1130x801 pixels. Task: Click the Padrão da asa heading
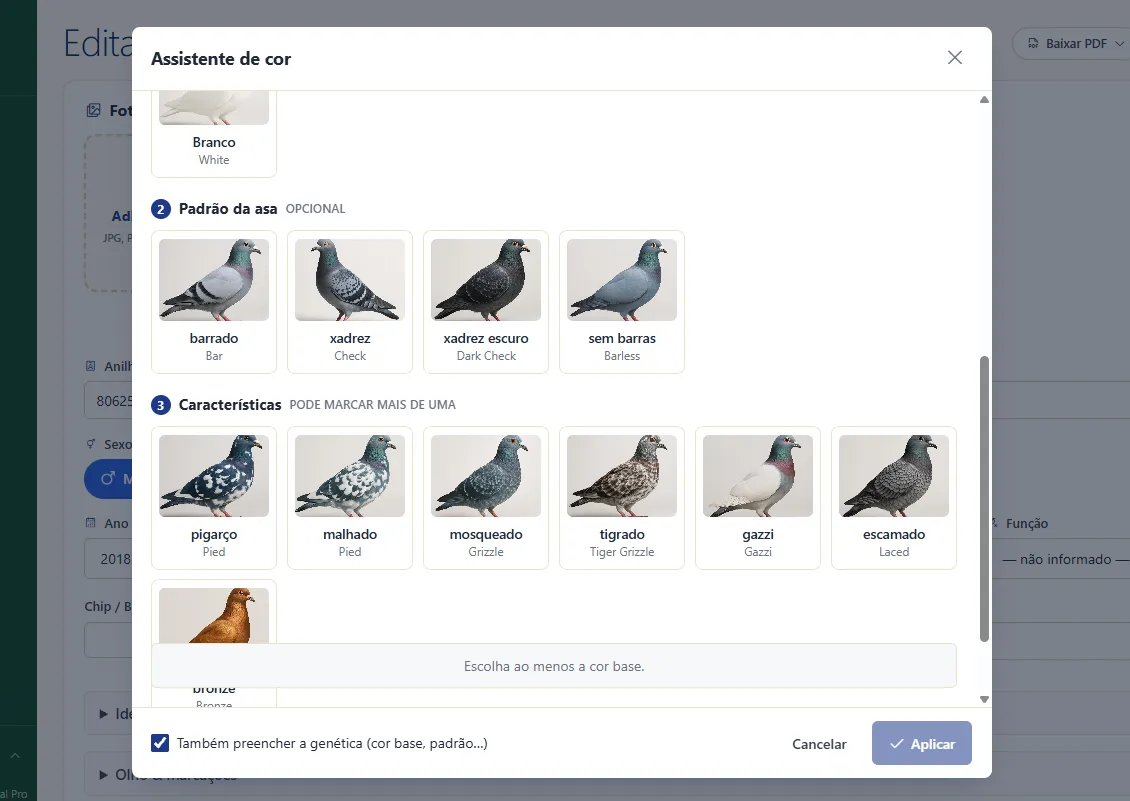pos(228,209)
